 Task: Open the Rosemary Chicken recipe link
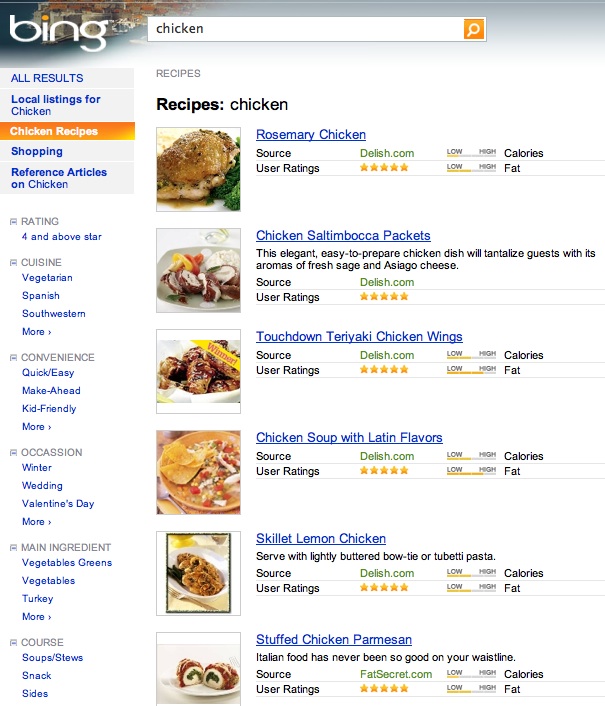click(x=311, y=135)
